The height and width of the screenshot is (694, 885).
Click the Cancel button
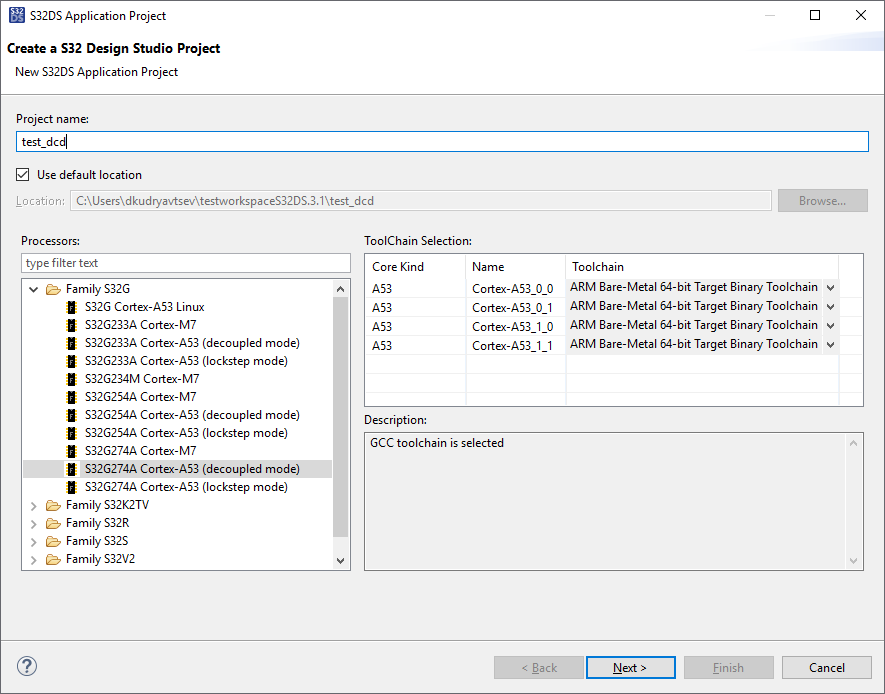click(826, 667)
